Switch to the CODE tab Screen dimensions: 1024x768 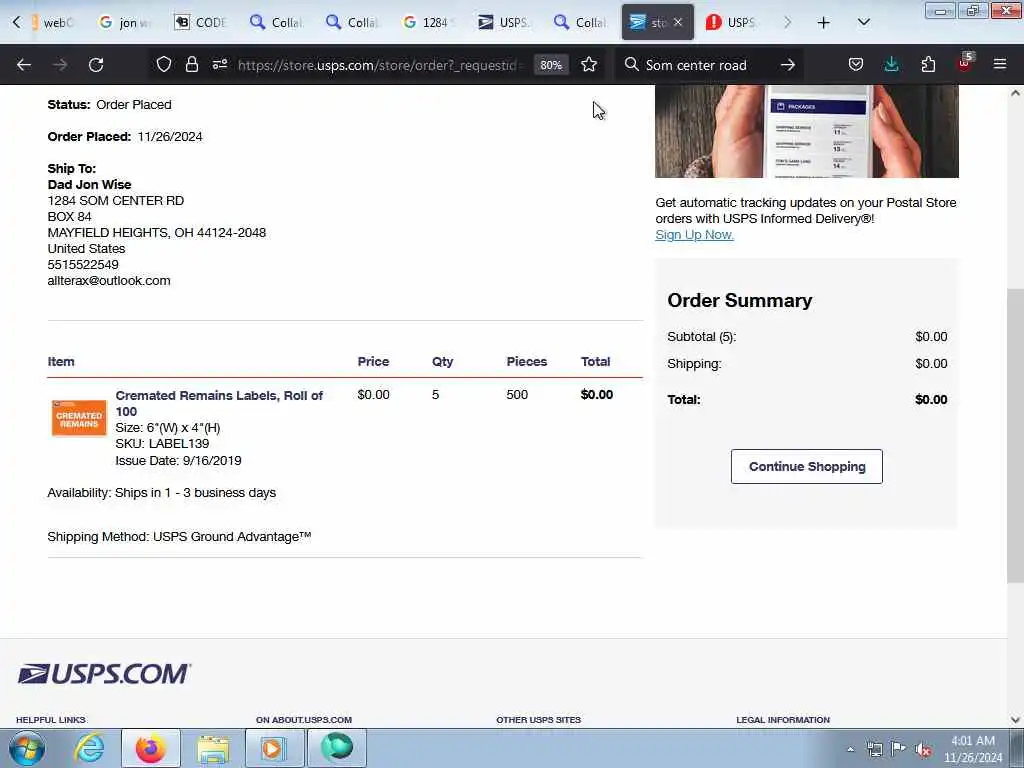coord(201,22)
